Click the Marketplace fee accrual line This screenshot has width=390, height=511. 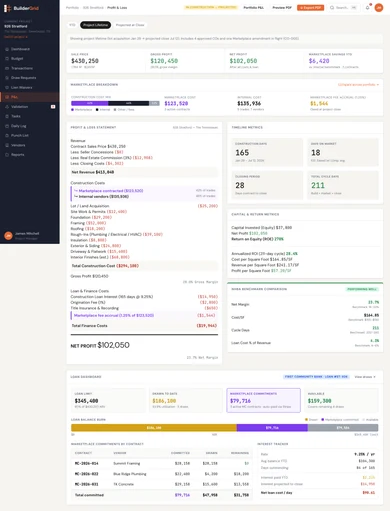tap(144, 315)
